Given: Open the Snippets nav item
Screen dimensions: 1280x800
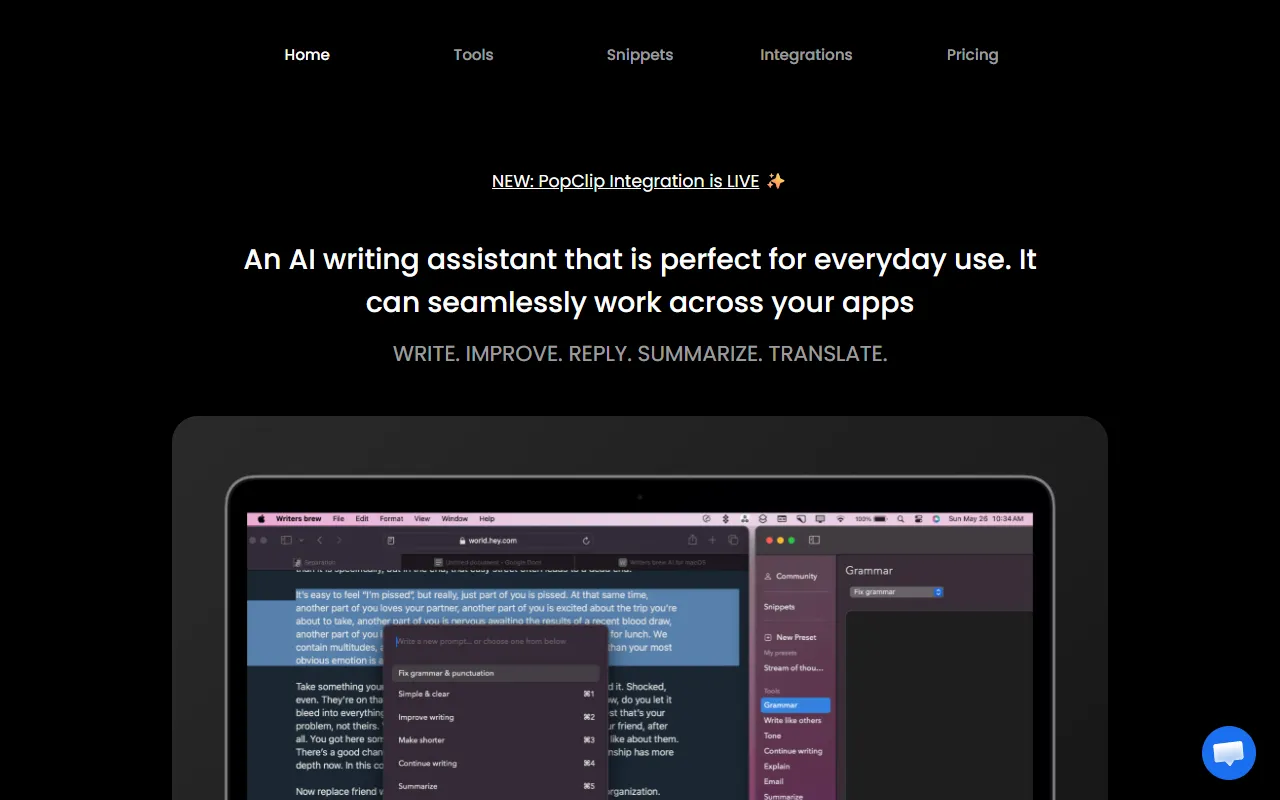Looking at the screenshot, I should pyautogui.click(x=640, y=55).
